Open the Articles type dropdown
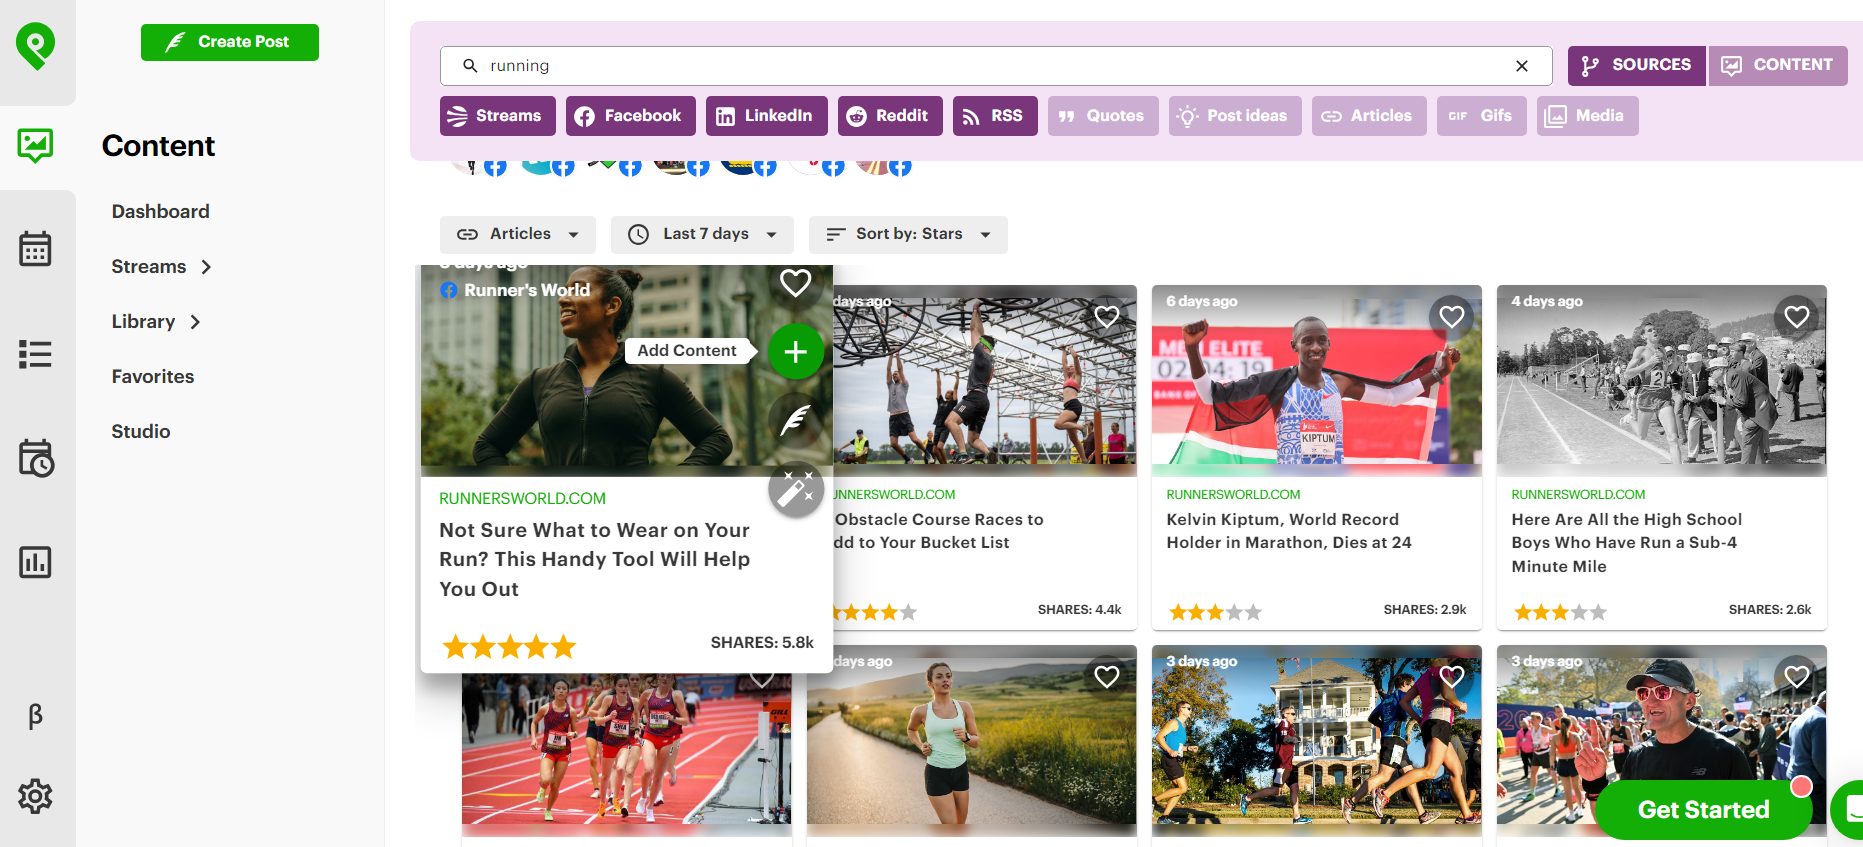The image size is (1863, 847). [518, 234]
